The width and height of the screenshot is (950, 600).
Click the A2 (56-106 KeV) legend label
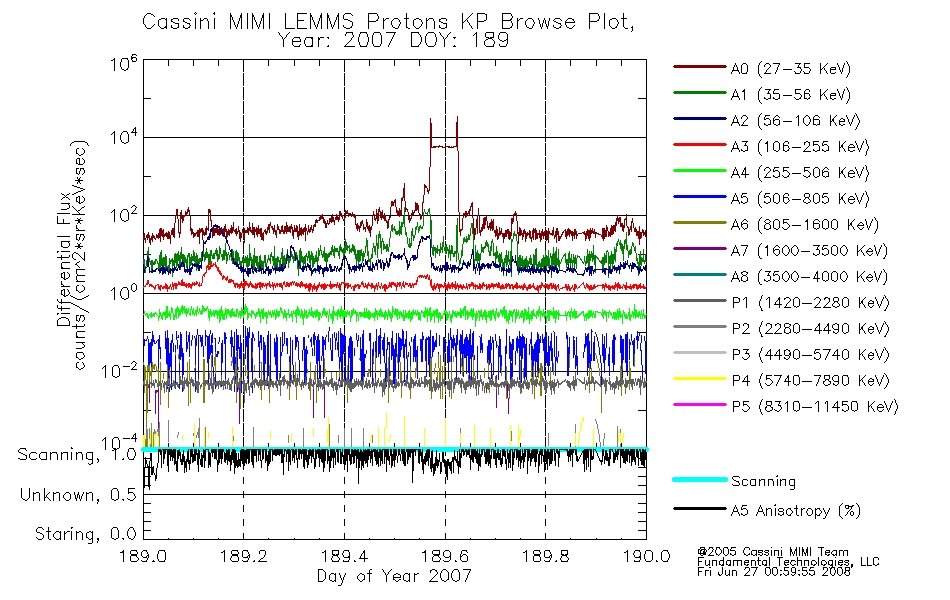(x=796, y=121)
